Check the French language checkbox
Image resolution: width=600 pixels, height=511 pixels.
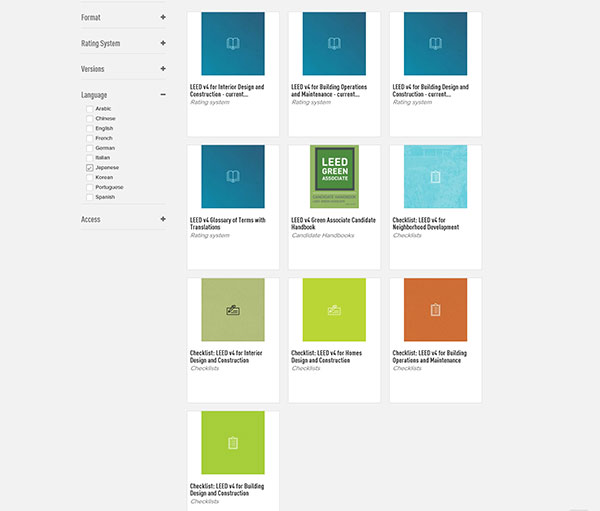pos(90,138)
